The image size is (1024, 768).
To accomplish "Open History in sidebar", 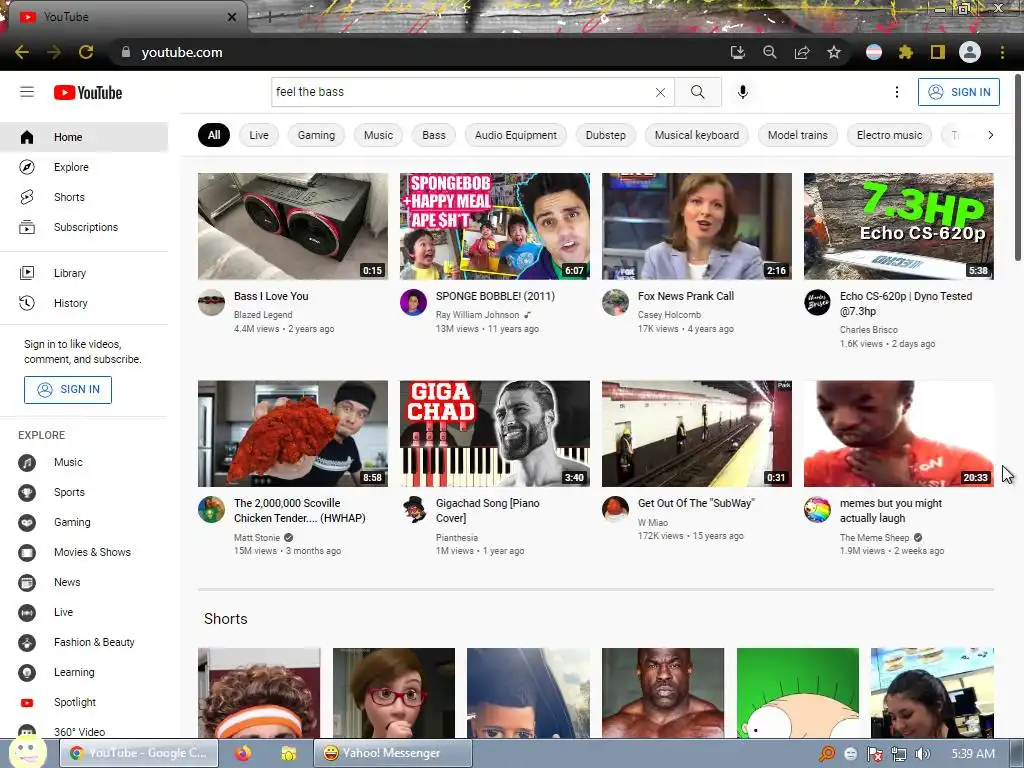I will click(84, 303).
